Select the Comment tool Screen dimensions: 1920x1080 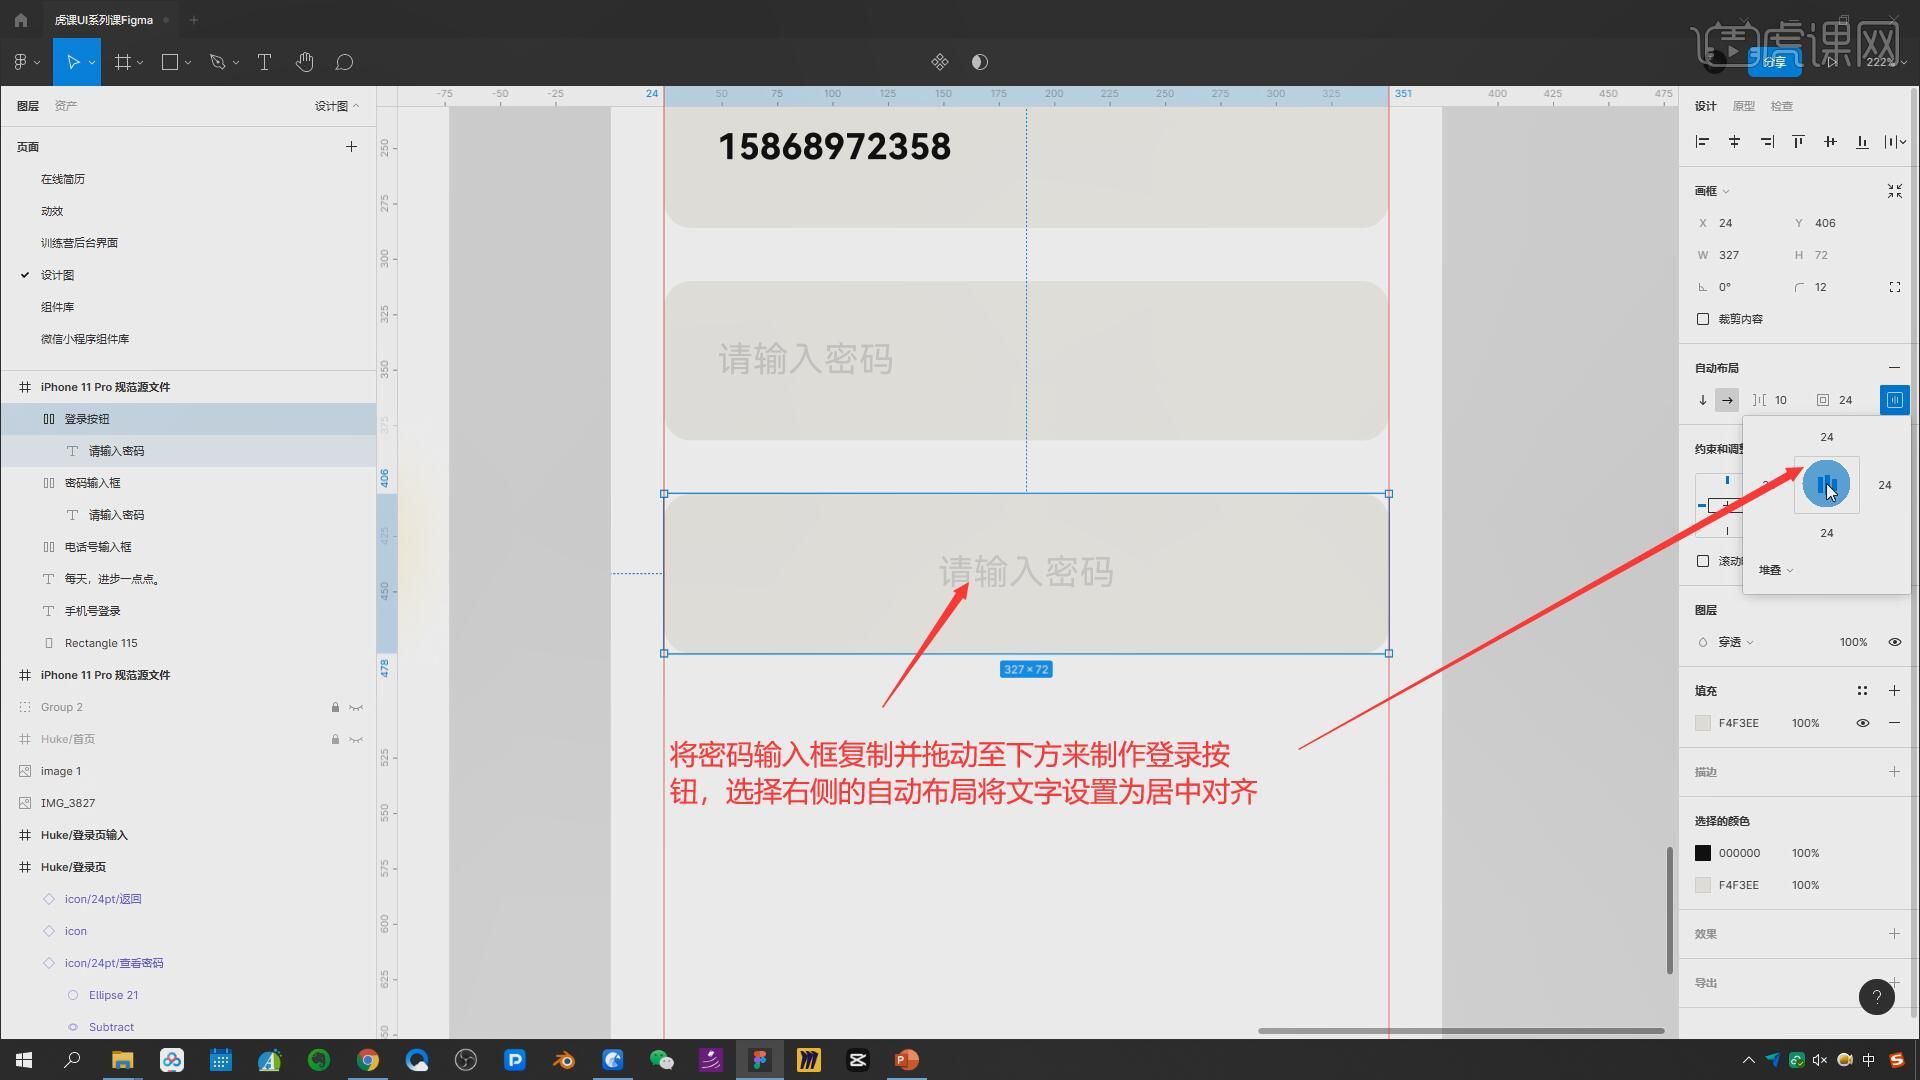pos(344,62)
